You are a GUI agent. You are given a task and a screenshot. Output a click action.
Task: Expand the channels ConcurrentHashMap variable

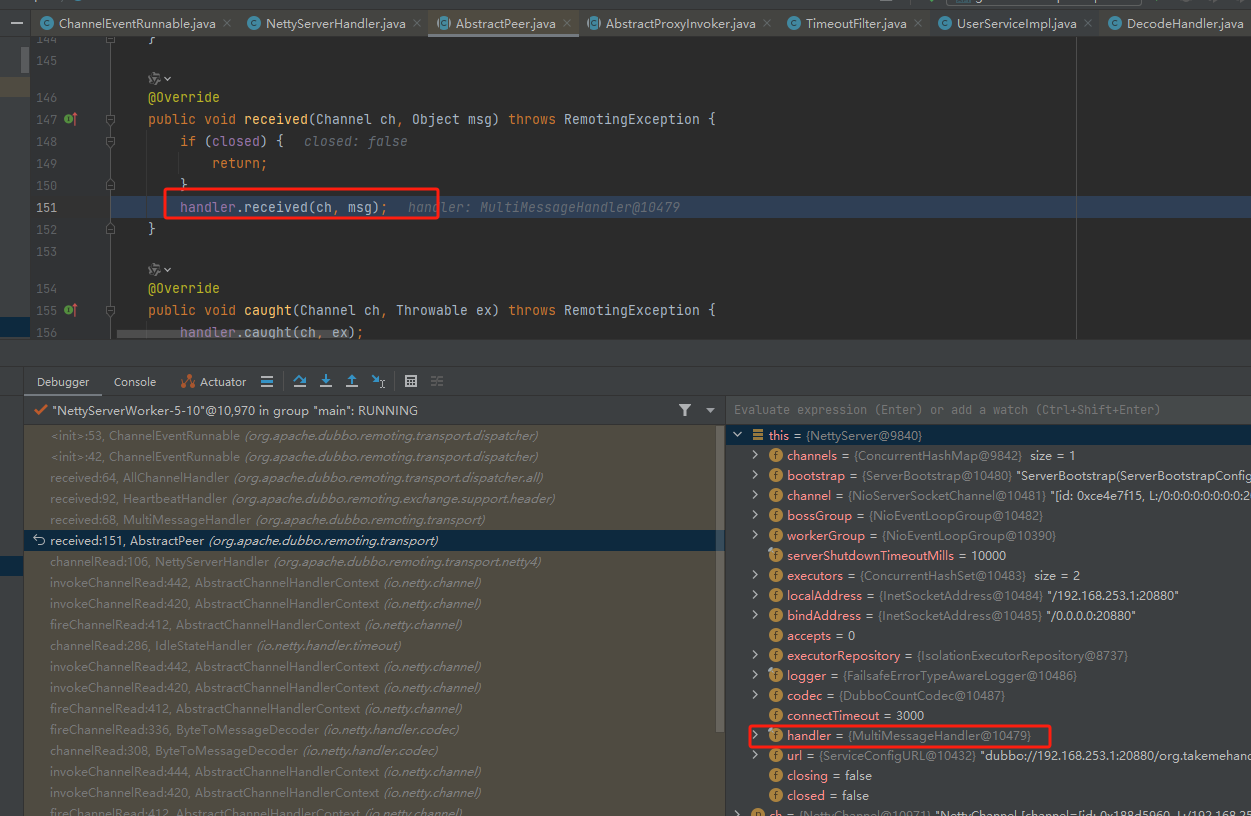point(757,455)
